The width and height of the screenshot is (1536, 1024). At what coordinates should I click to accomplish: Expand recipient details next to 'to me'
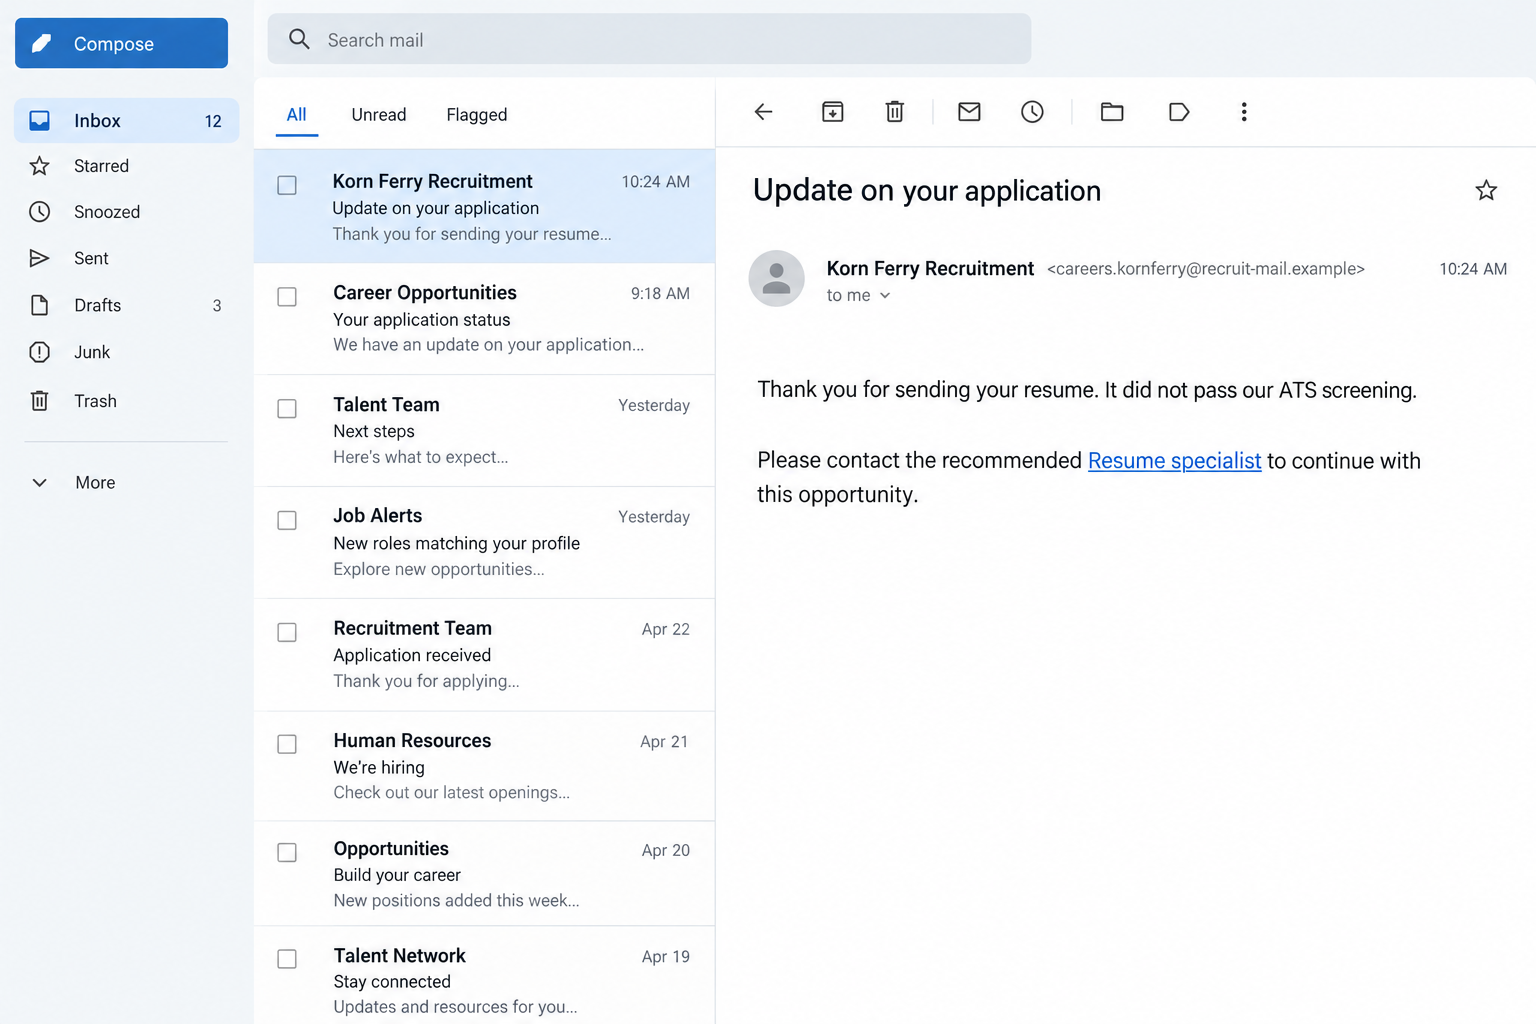click(885, 296)
